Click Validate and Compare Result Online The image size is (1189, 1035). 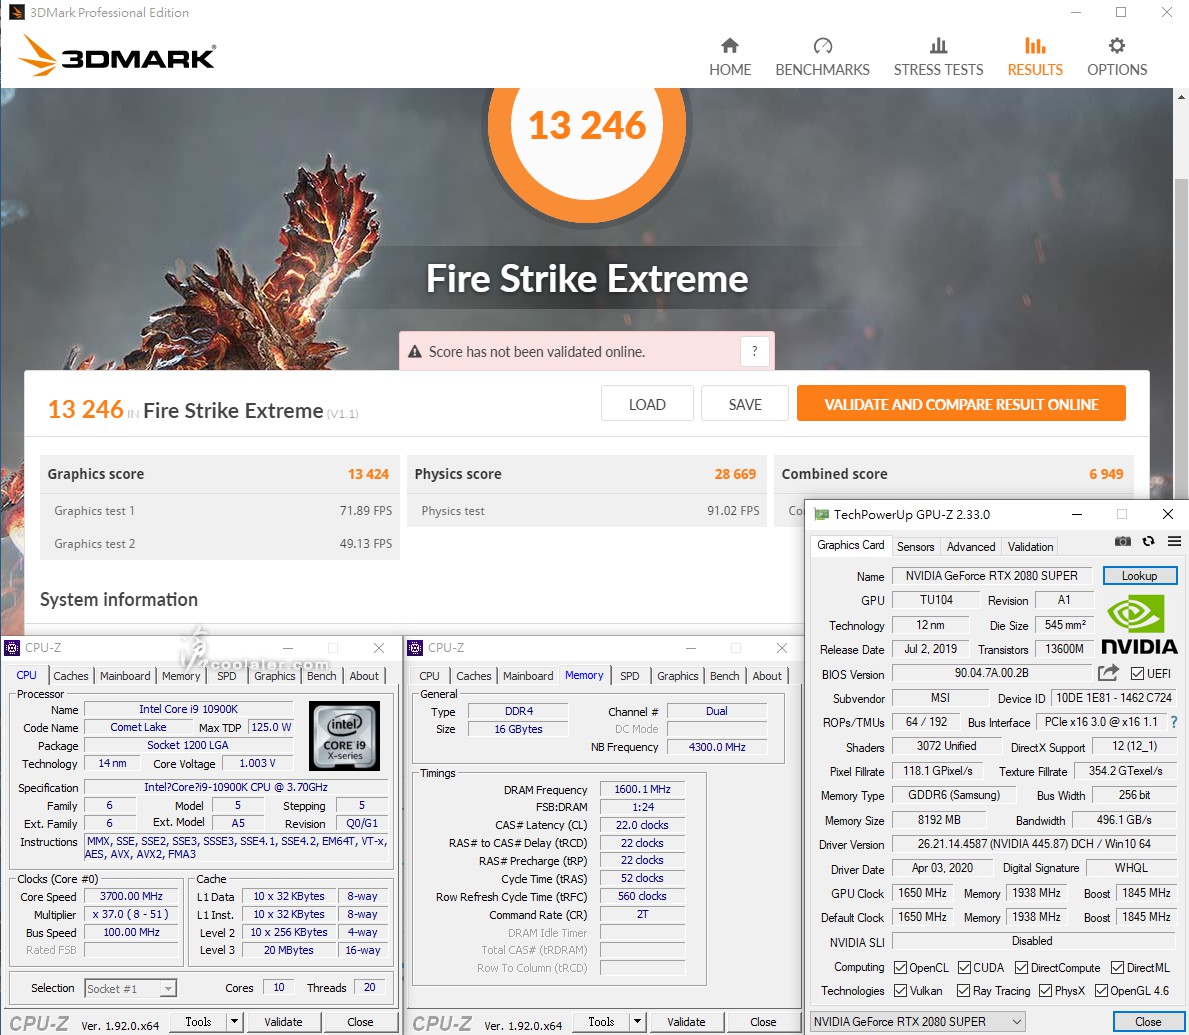(961, 404)
